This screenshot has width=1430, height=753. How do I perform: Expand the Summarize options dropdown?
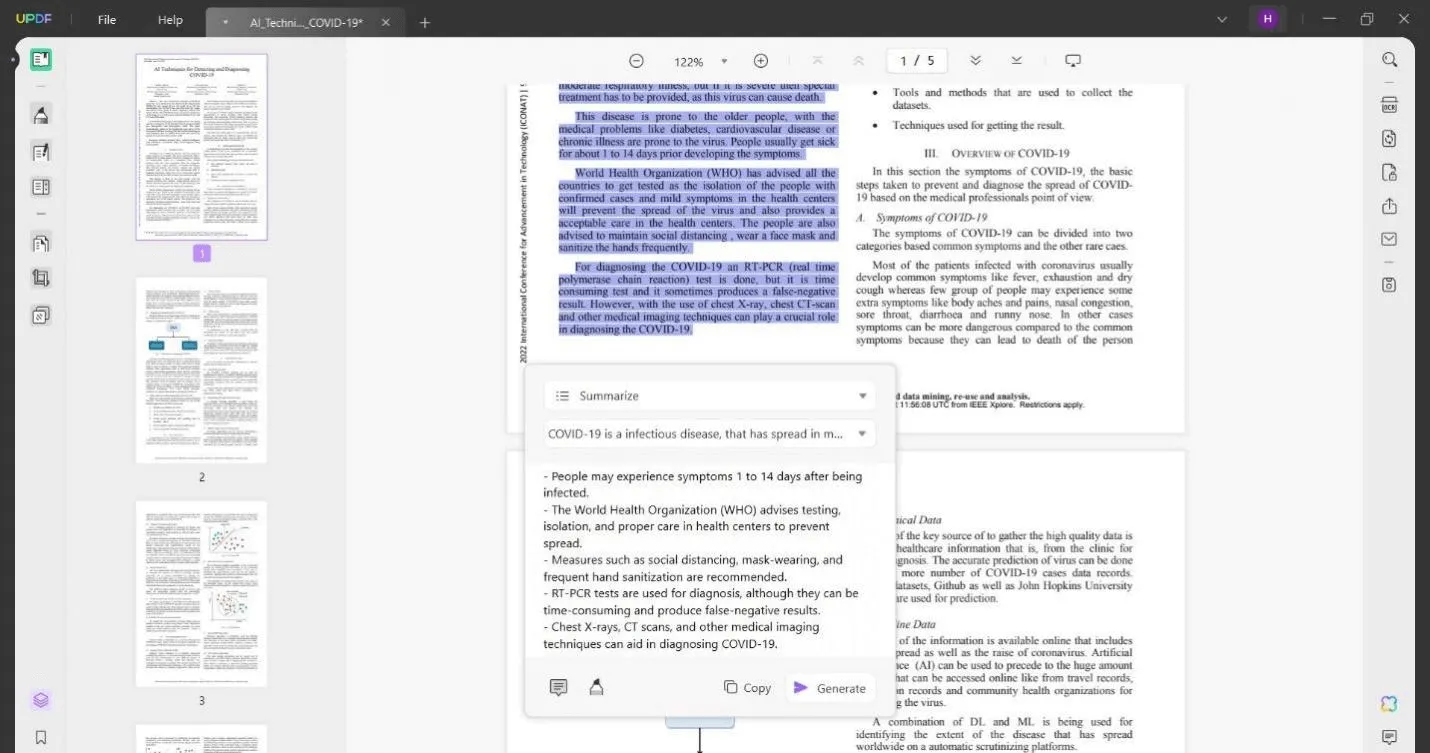pyautogui.click(x=862, y=395)
